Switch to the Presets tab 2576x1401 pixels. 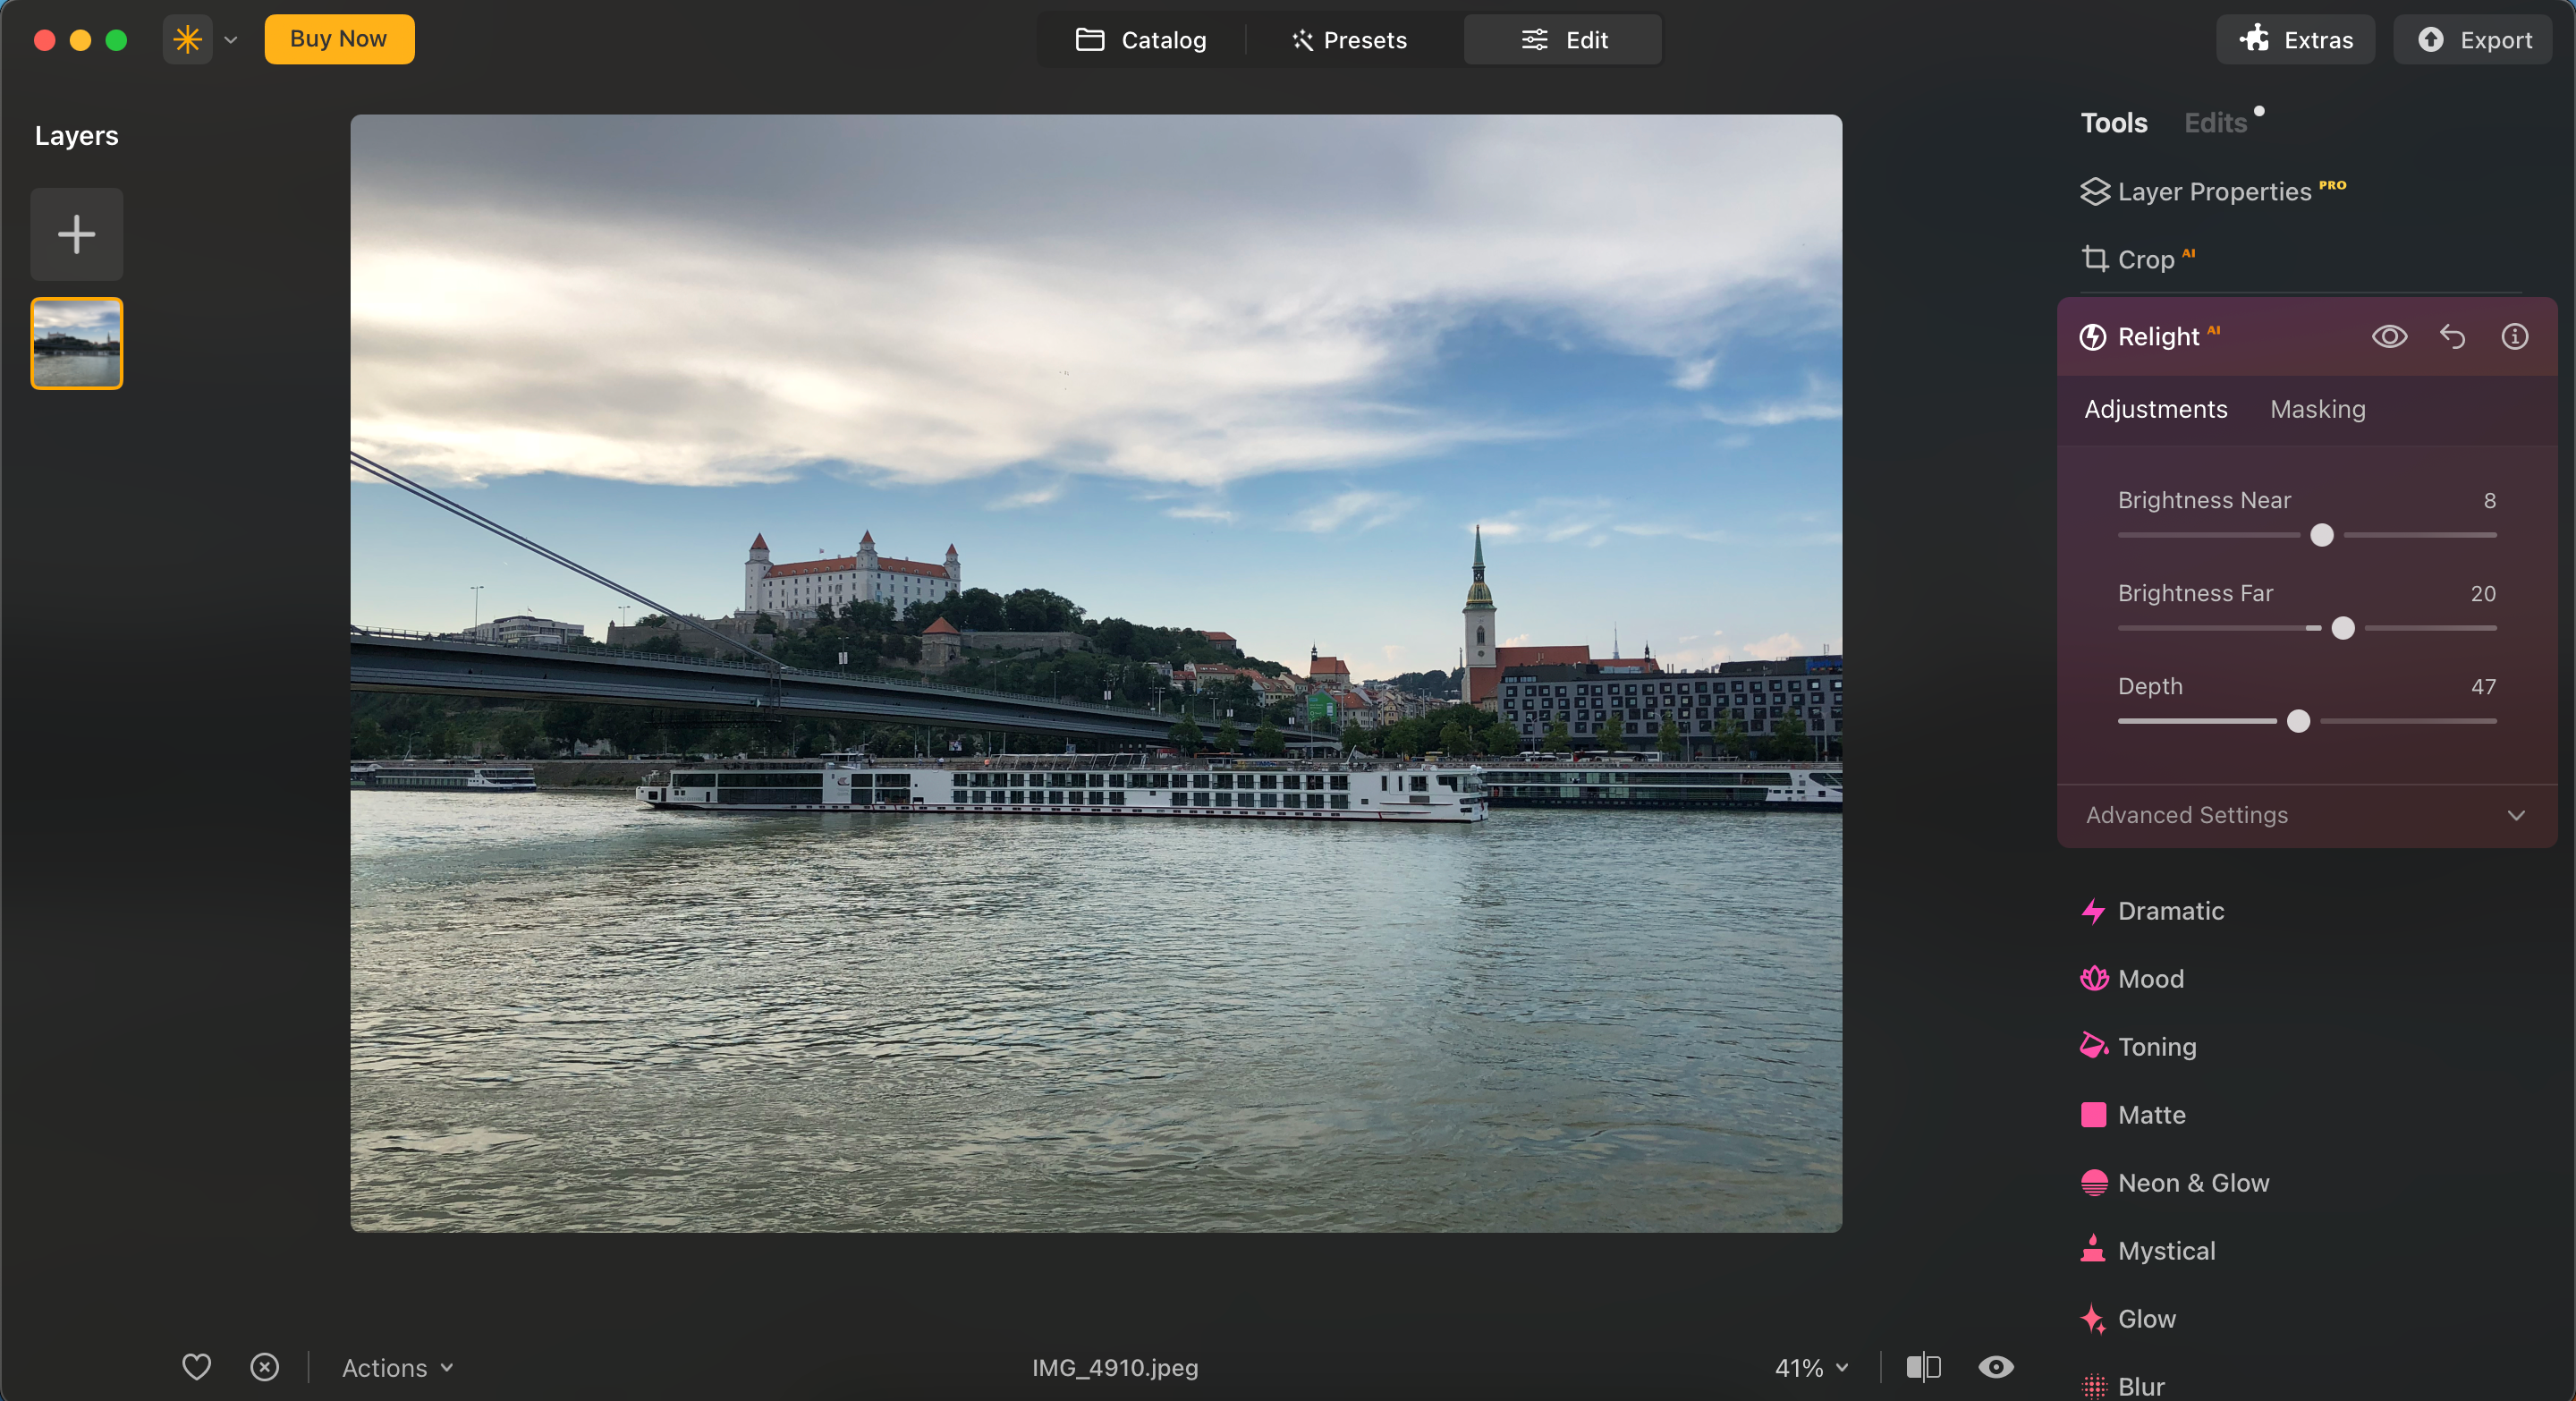pos(1349,40)
